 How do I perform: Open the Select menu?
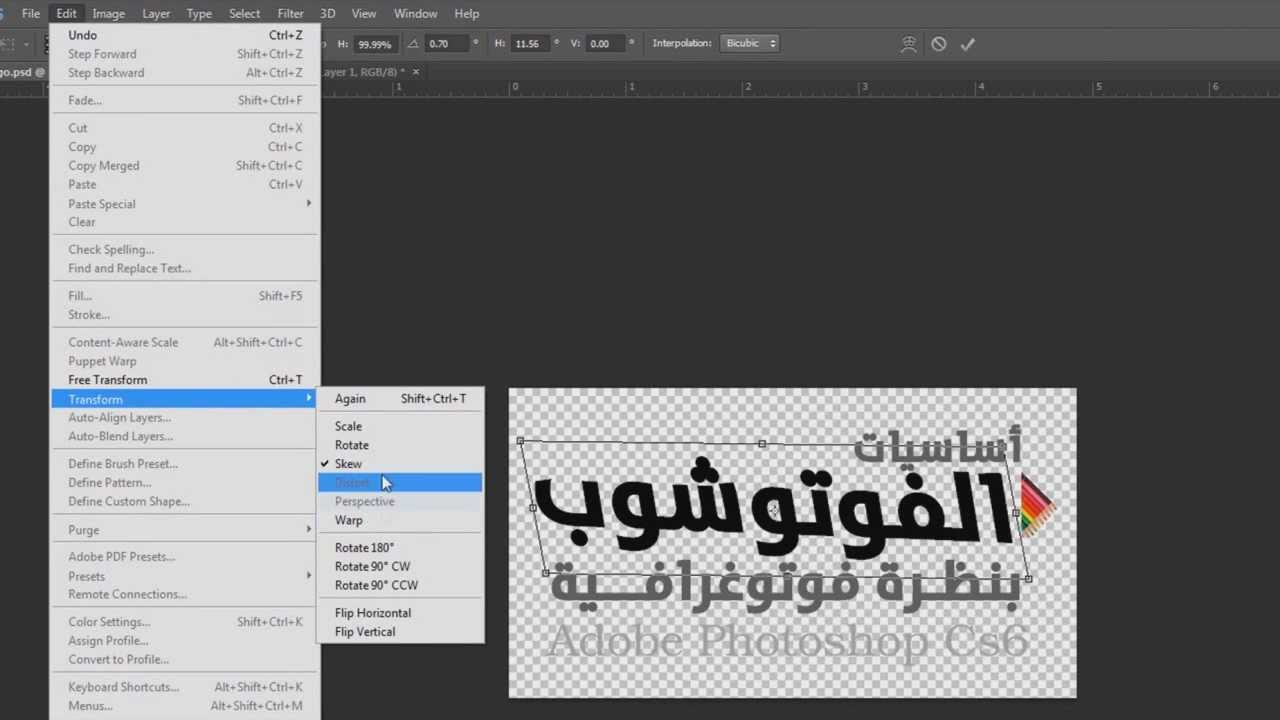tap(244, 14)
